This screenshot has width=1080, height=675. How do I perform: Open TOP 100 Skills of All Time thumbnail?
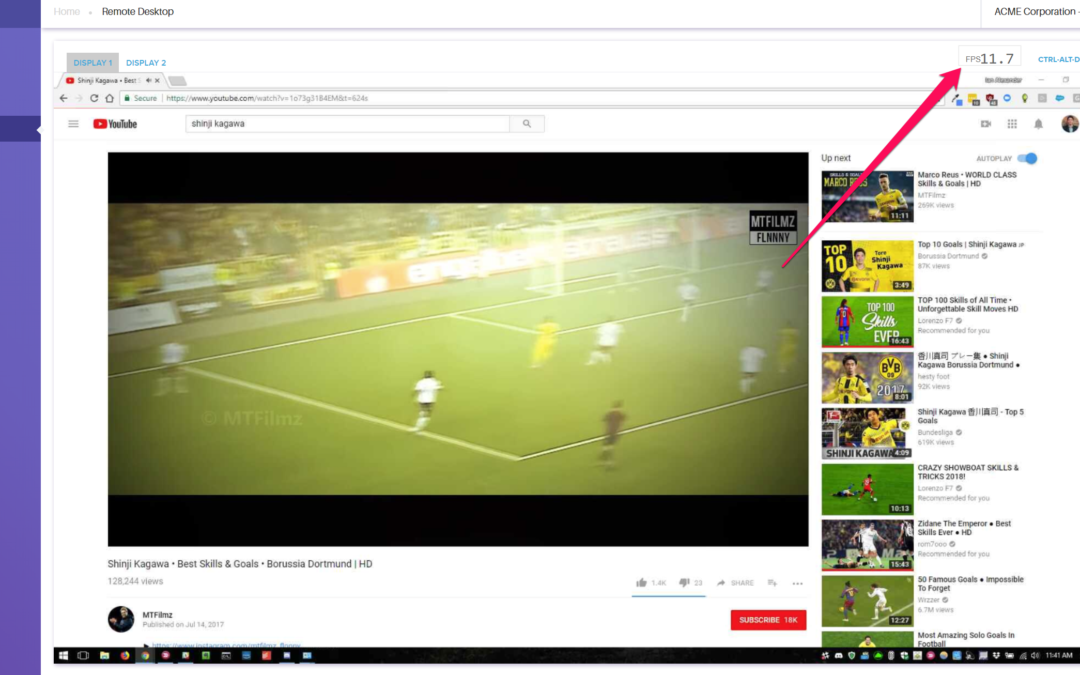(867, 322)
